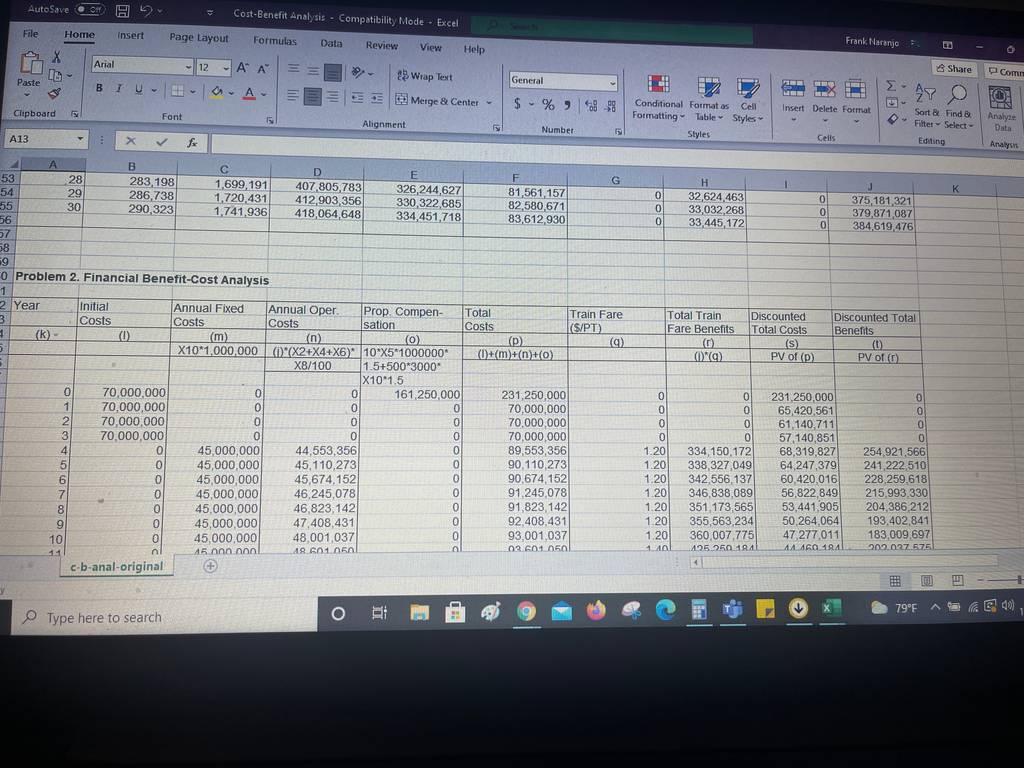Open the View ribbon tab
Image resolution: width=1024 pixels, height=768 pixels.
click(430, 47)
